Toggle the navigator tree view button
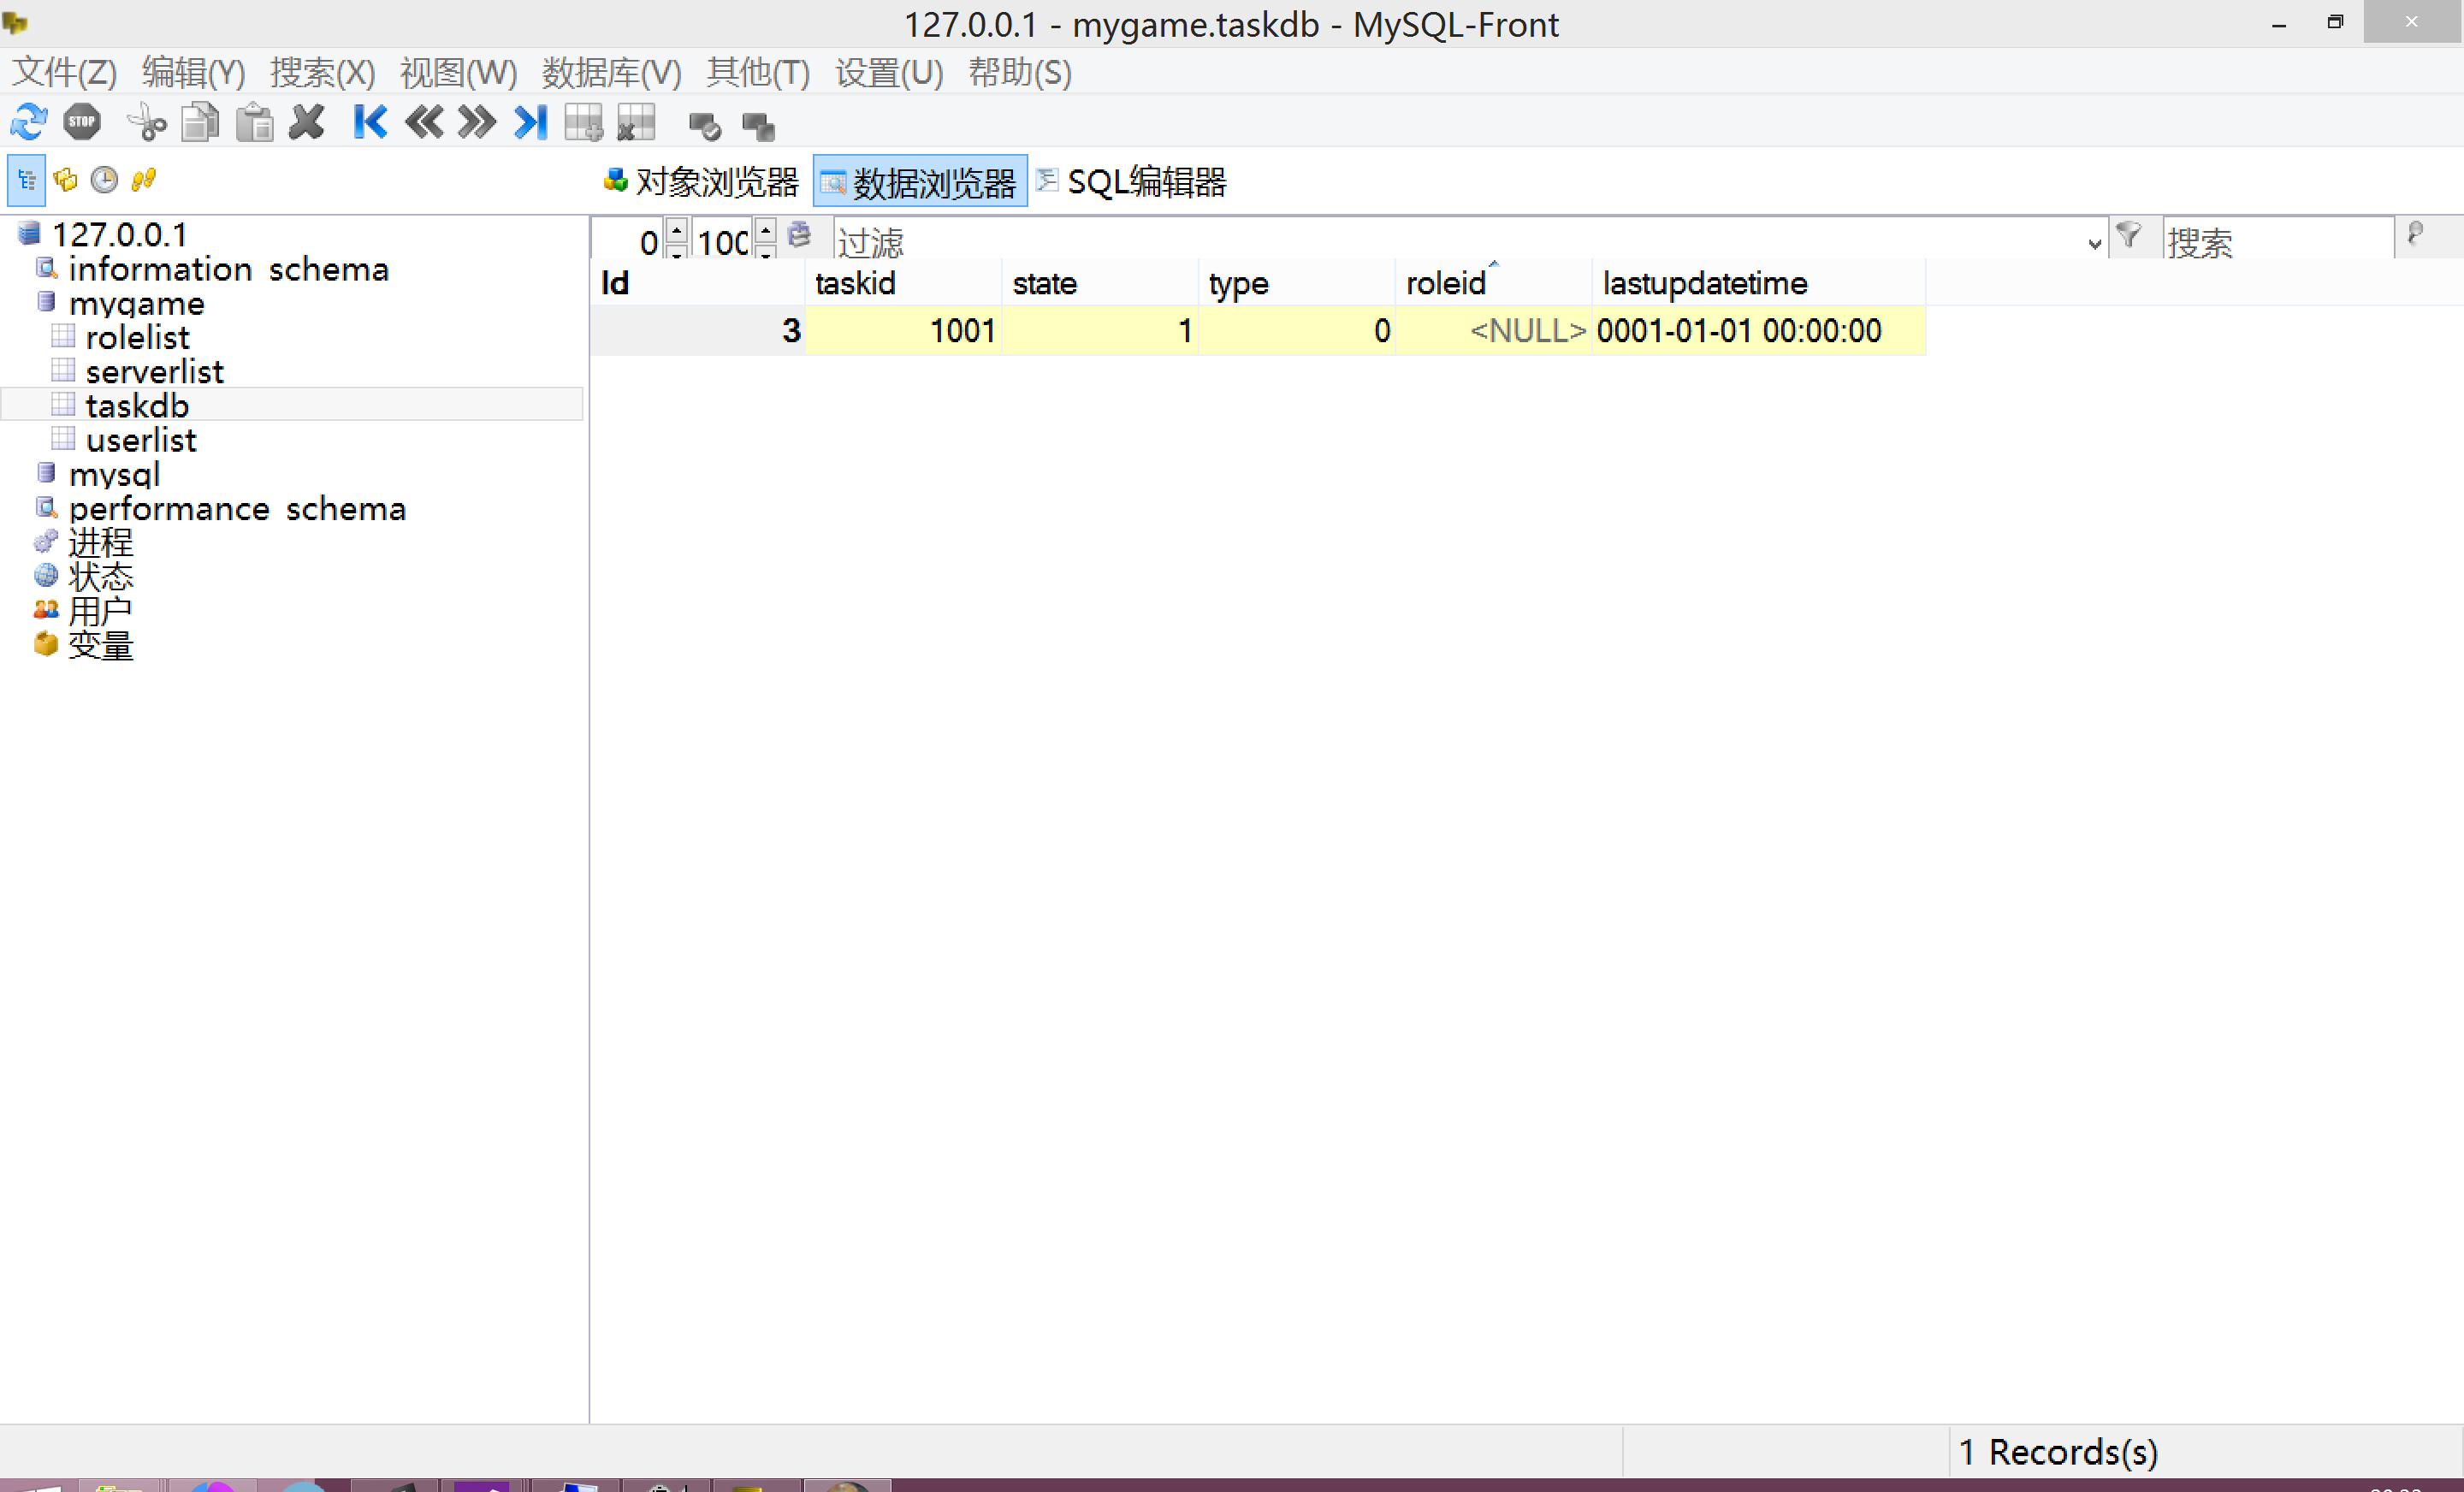2464x1492 pixels. pos(27,180)
